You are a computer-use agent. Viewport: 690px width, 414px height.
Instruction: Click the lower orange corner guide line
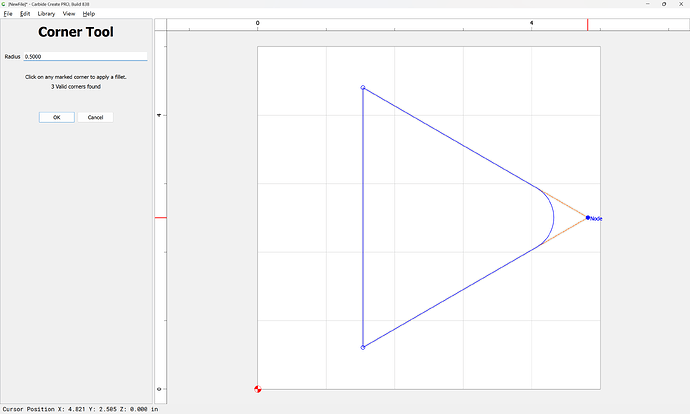565,231
